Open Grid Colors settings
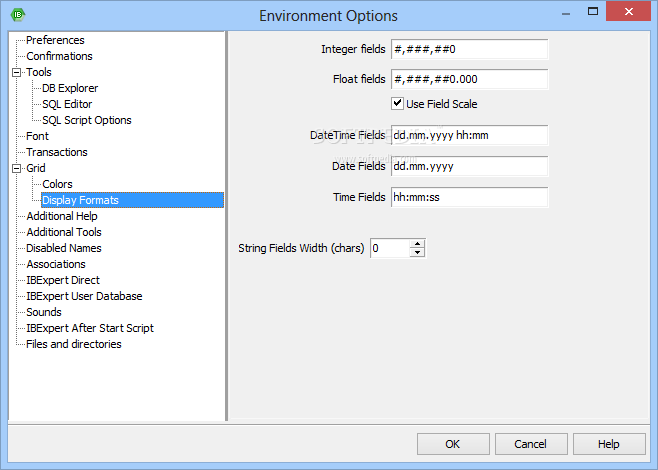The height and width of the screenshot is (470, 658). (57, 184)
